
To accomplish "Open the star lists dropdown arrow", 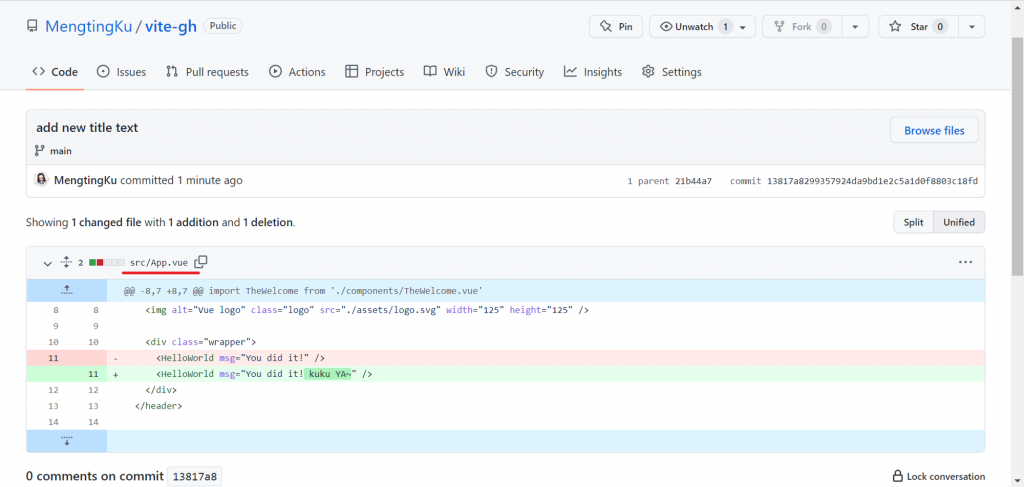I will (x=972, y=27).
